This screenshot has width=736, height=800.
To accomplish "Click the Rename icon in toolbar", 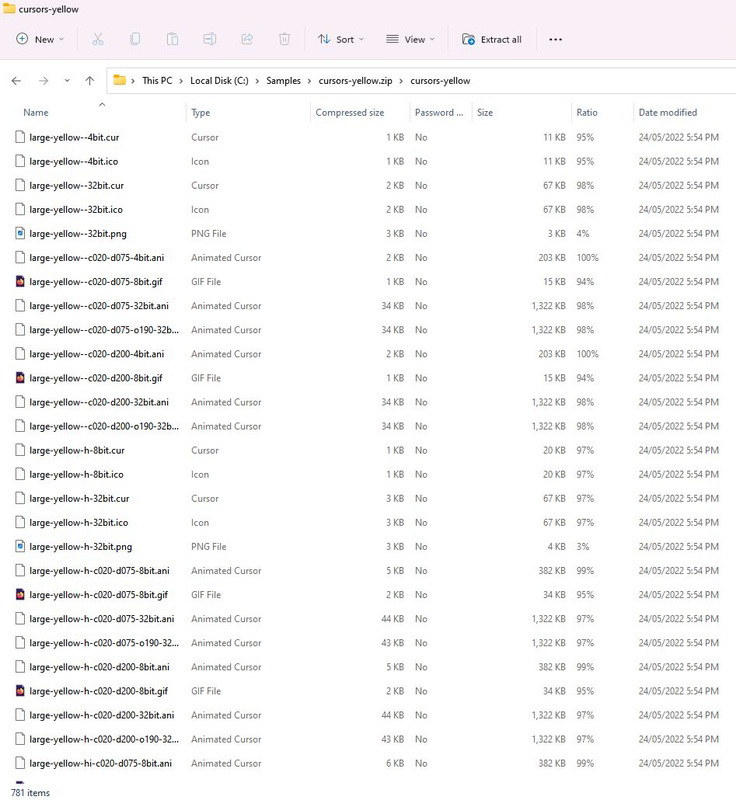I will point(210,39).
